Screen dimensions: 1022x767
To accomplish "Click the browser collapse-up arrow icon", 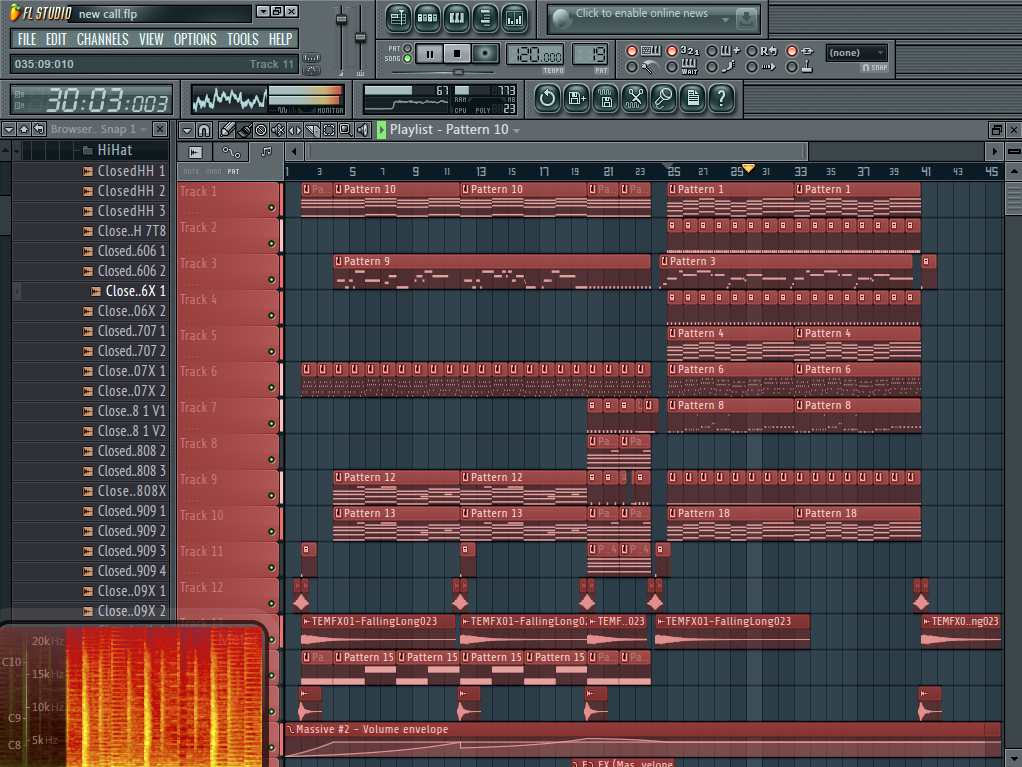I will [23, 129].
